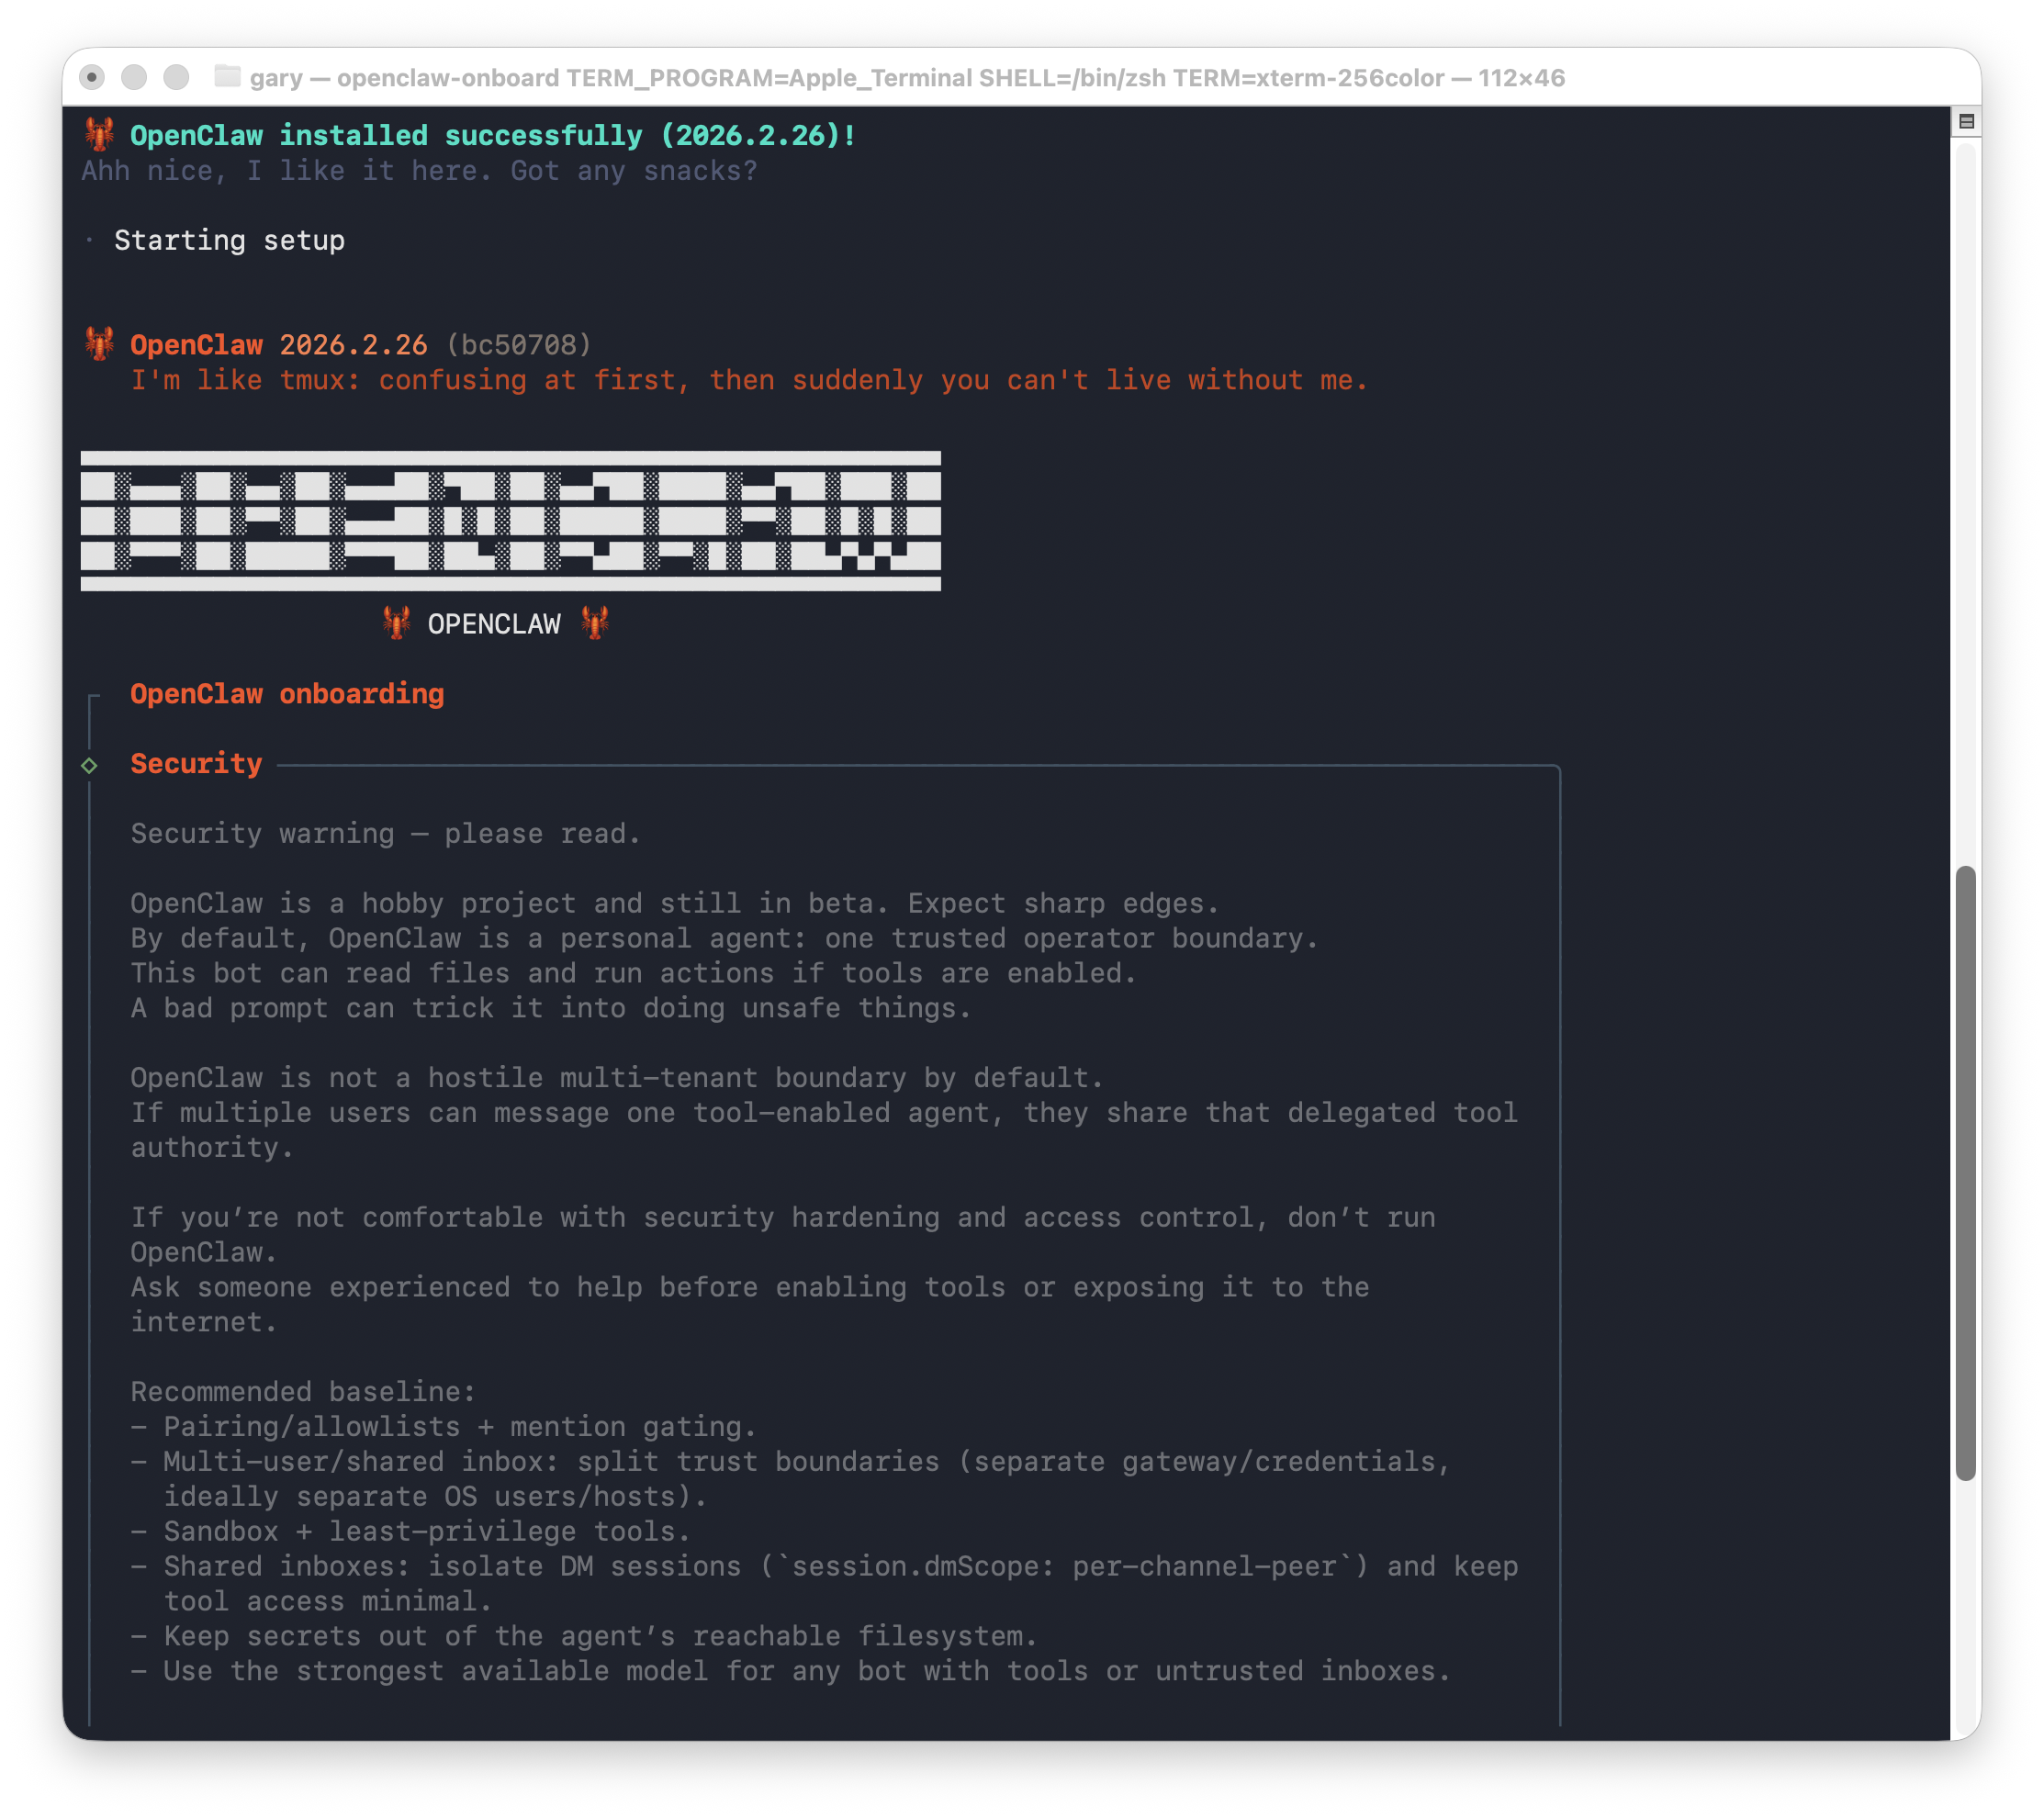The width and height of the screenshot is (2044, 1818).
Task: Minimize the terminal window
Action: [134, 77]
